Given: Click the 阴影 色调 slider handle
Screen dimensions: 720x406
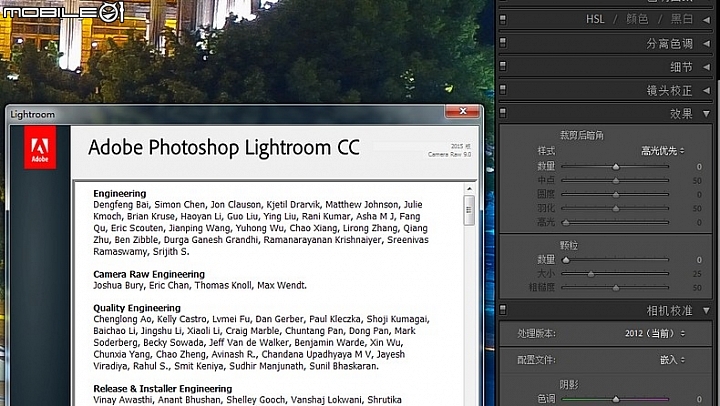Looking at the screenshot, I should pos(616,399).
